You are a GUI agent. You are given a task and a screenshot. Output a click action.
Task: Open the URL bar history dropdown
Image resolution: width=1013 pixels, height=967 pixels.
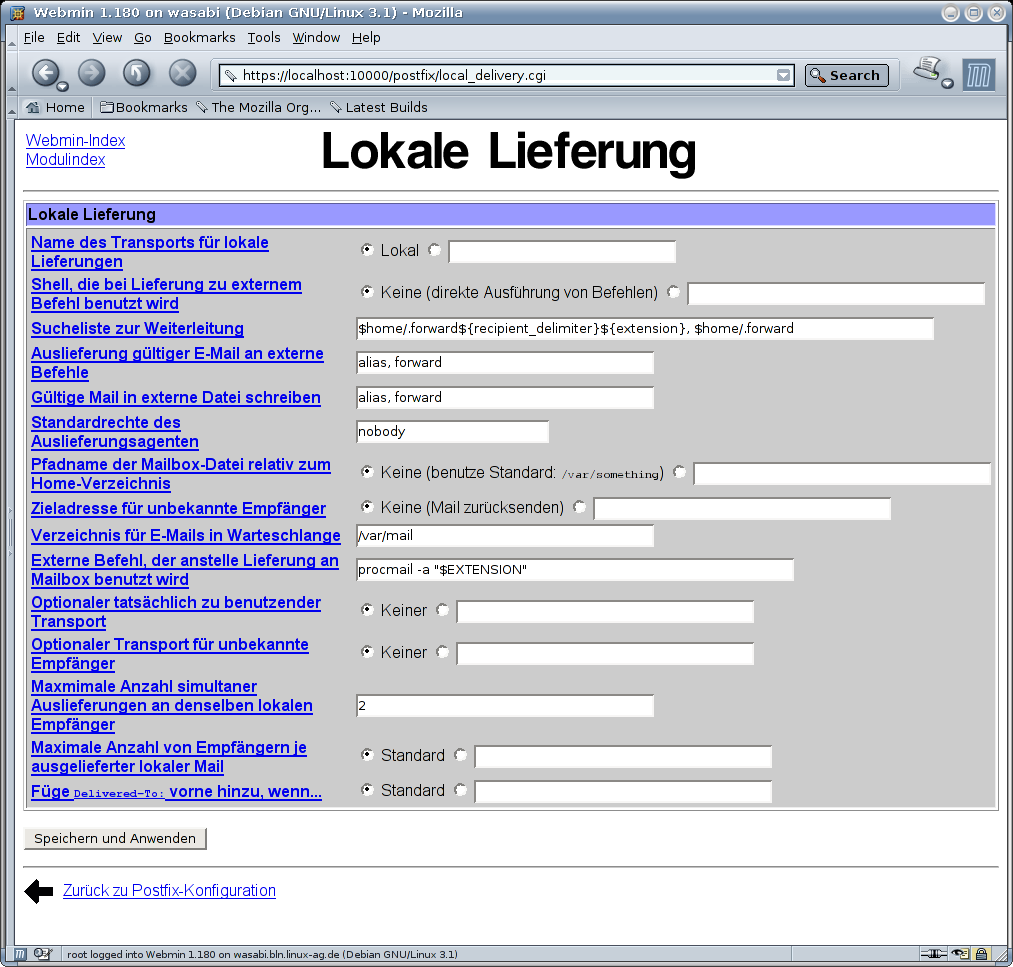[783, 76]
